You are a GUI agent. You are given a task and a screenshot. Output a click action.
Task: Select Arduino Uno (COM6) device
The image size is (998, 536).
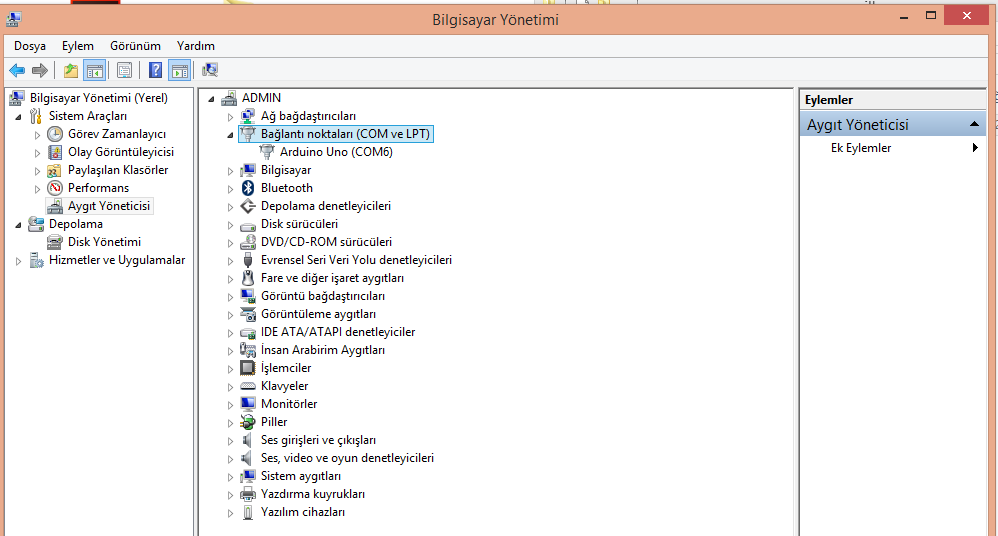[336, 152]
